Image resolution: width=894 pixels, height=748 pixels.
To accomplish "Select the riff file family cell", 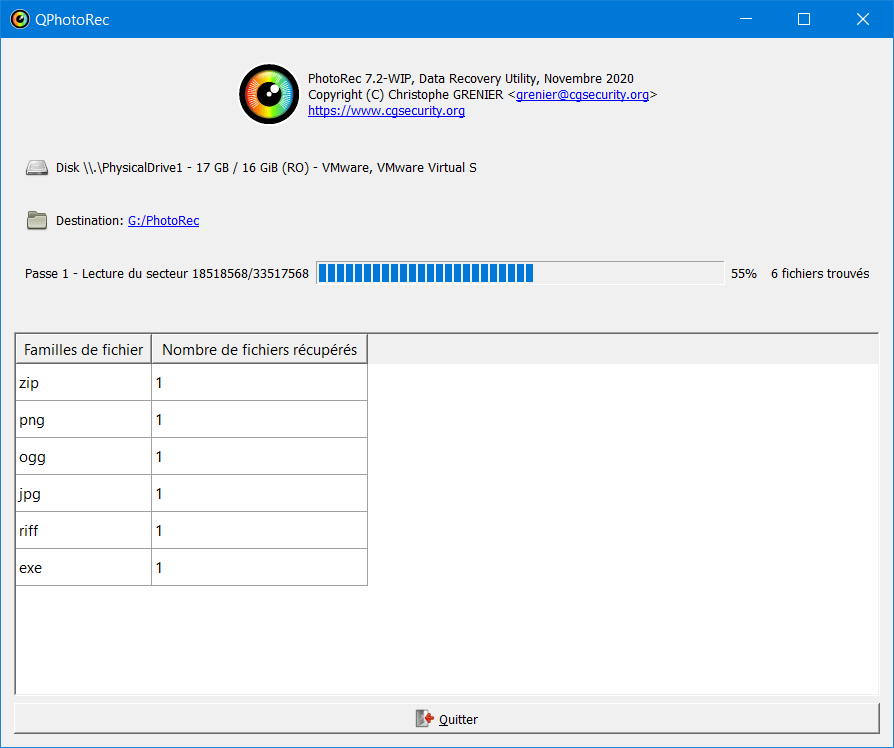I will tap(83, 530).
